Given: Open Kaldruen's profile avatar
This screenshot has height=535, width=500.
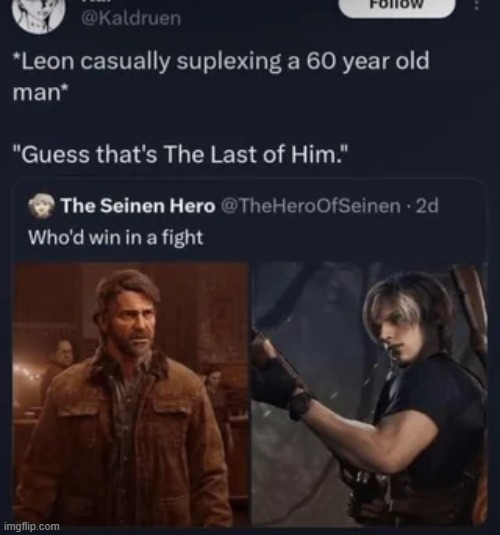Looking at the screenshot, I should point(38,15).
